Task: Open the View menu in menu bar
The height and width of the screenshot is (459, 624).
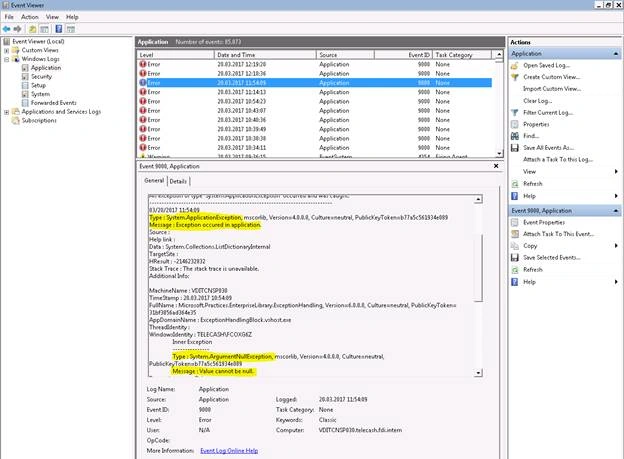Action: tap(52, 17)
